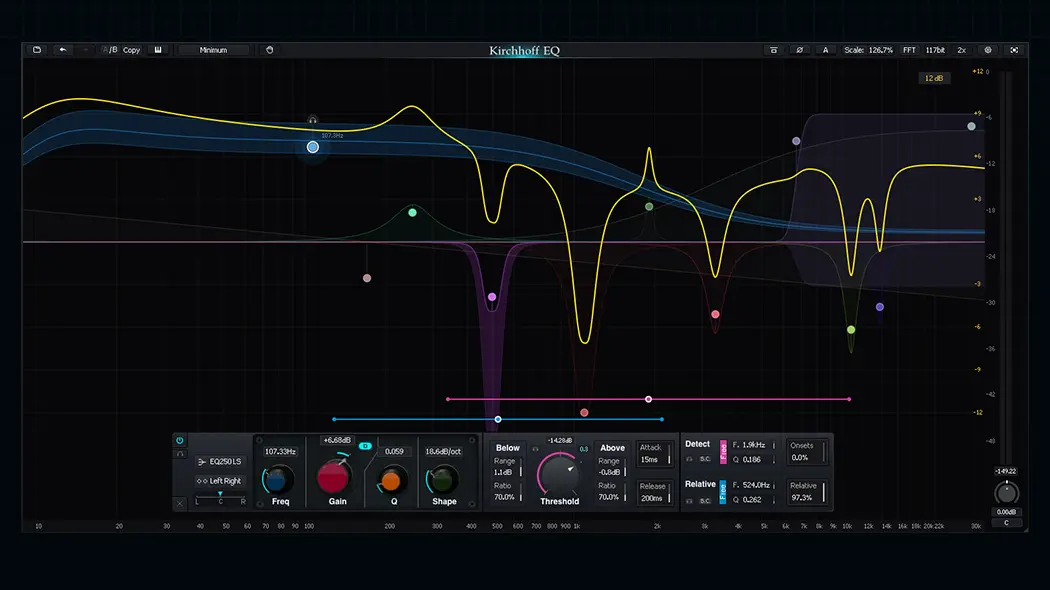The width and height of the screenshot is (1050, 590).
Task: Click the Attack 15ms field
Action: click(x=654, y=453)
